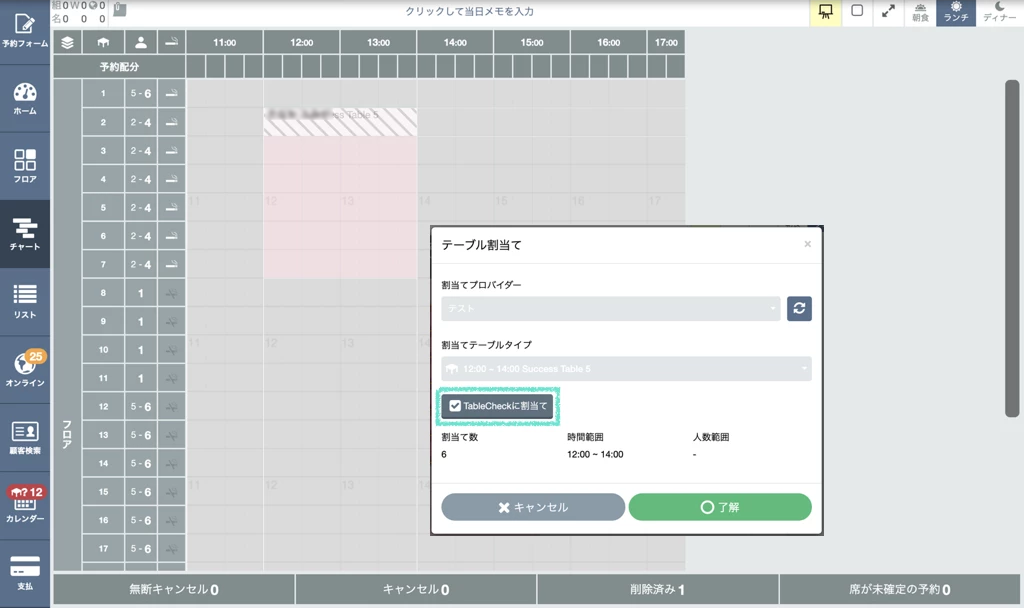This screenshot has width=1024, height=608.
Task: Toggle the fullscreen expand arrows icon
Action: point(888,12)
